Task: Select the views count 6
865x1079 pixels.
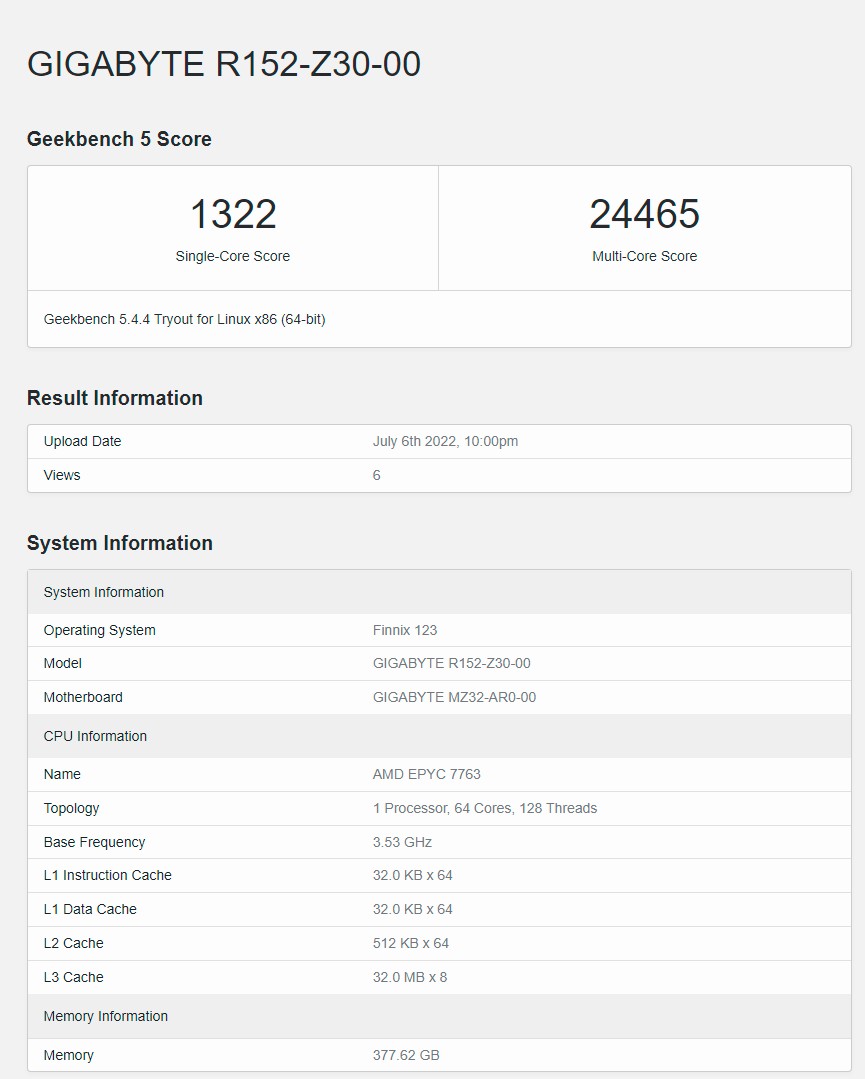Action: (x=376, y=475)
